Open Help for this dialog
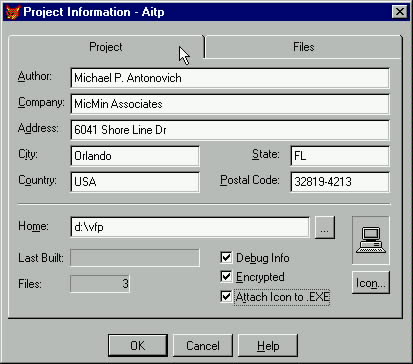 tap(268, 346)
